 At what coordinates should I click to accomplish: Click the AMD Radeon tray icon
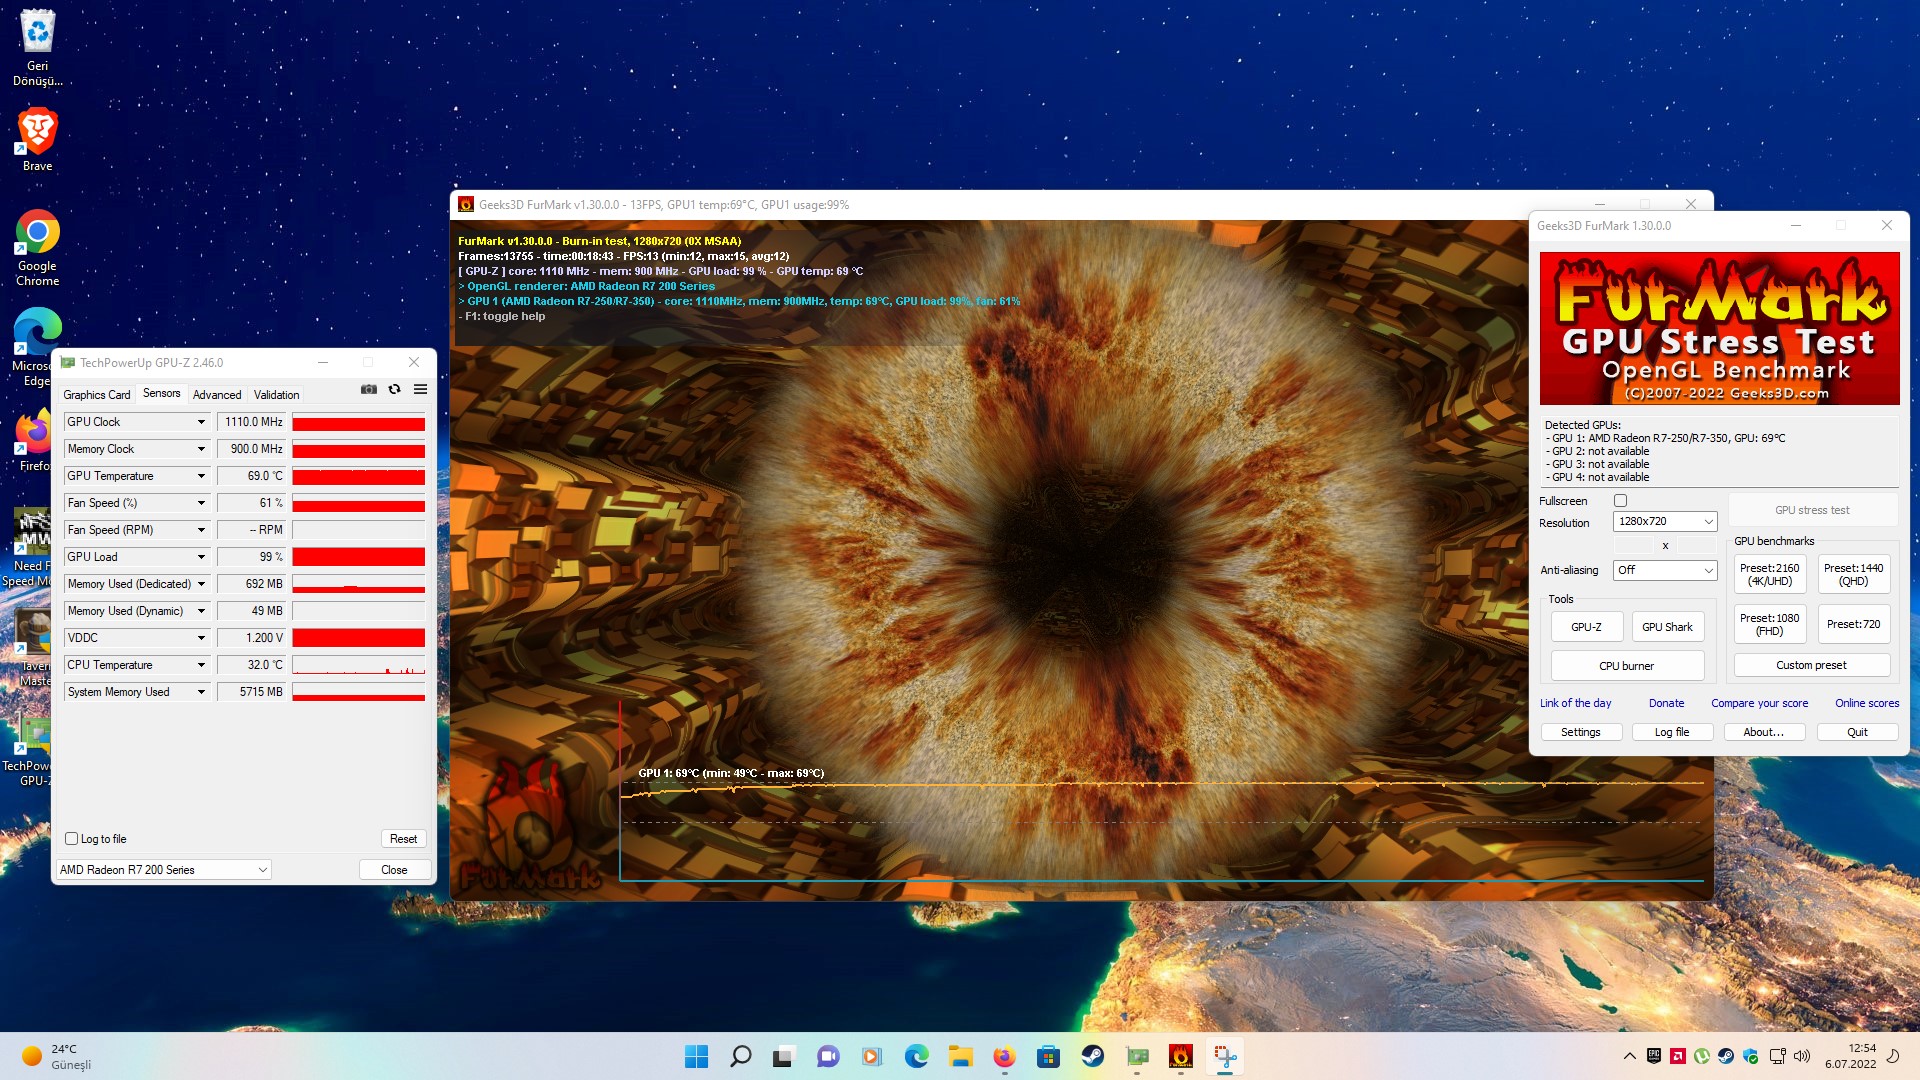pyautogui.click(x=1678, y=1056)
